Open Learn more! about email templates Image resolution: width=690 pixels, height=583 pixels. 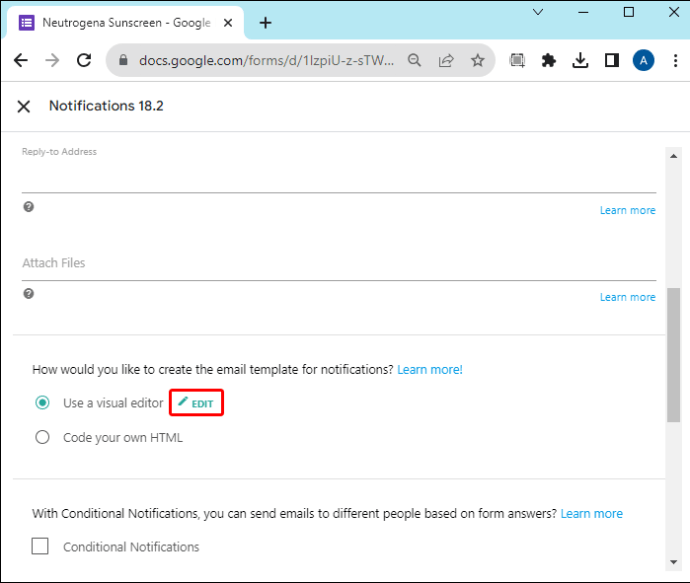[x=429, y=370]
